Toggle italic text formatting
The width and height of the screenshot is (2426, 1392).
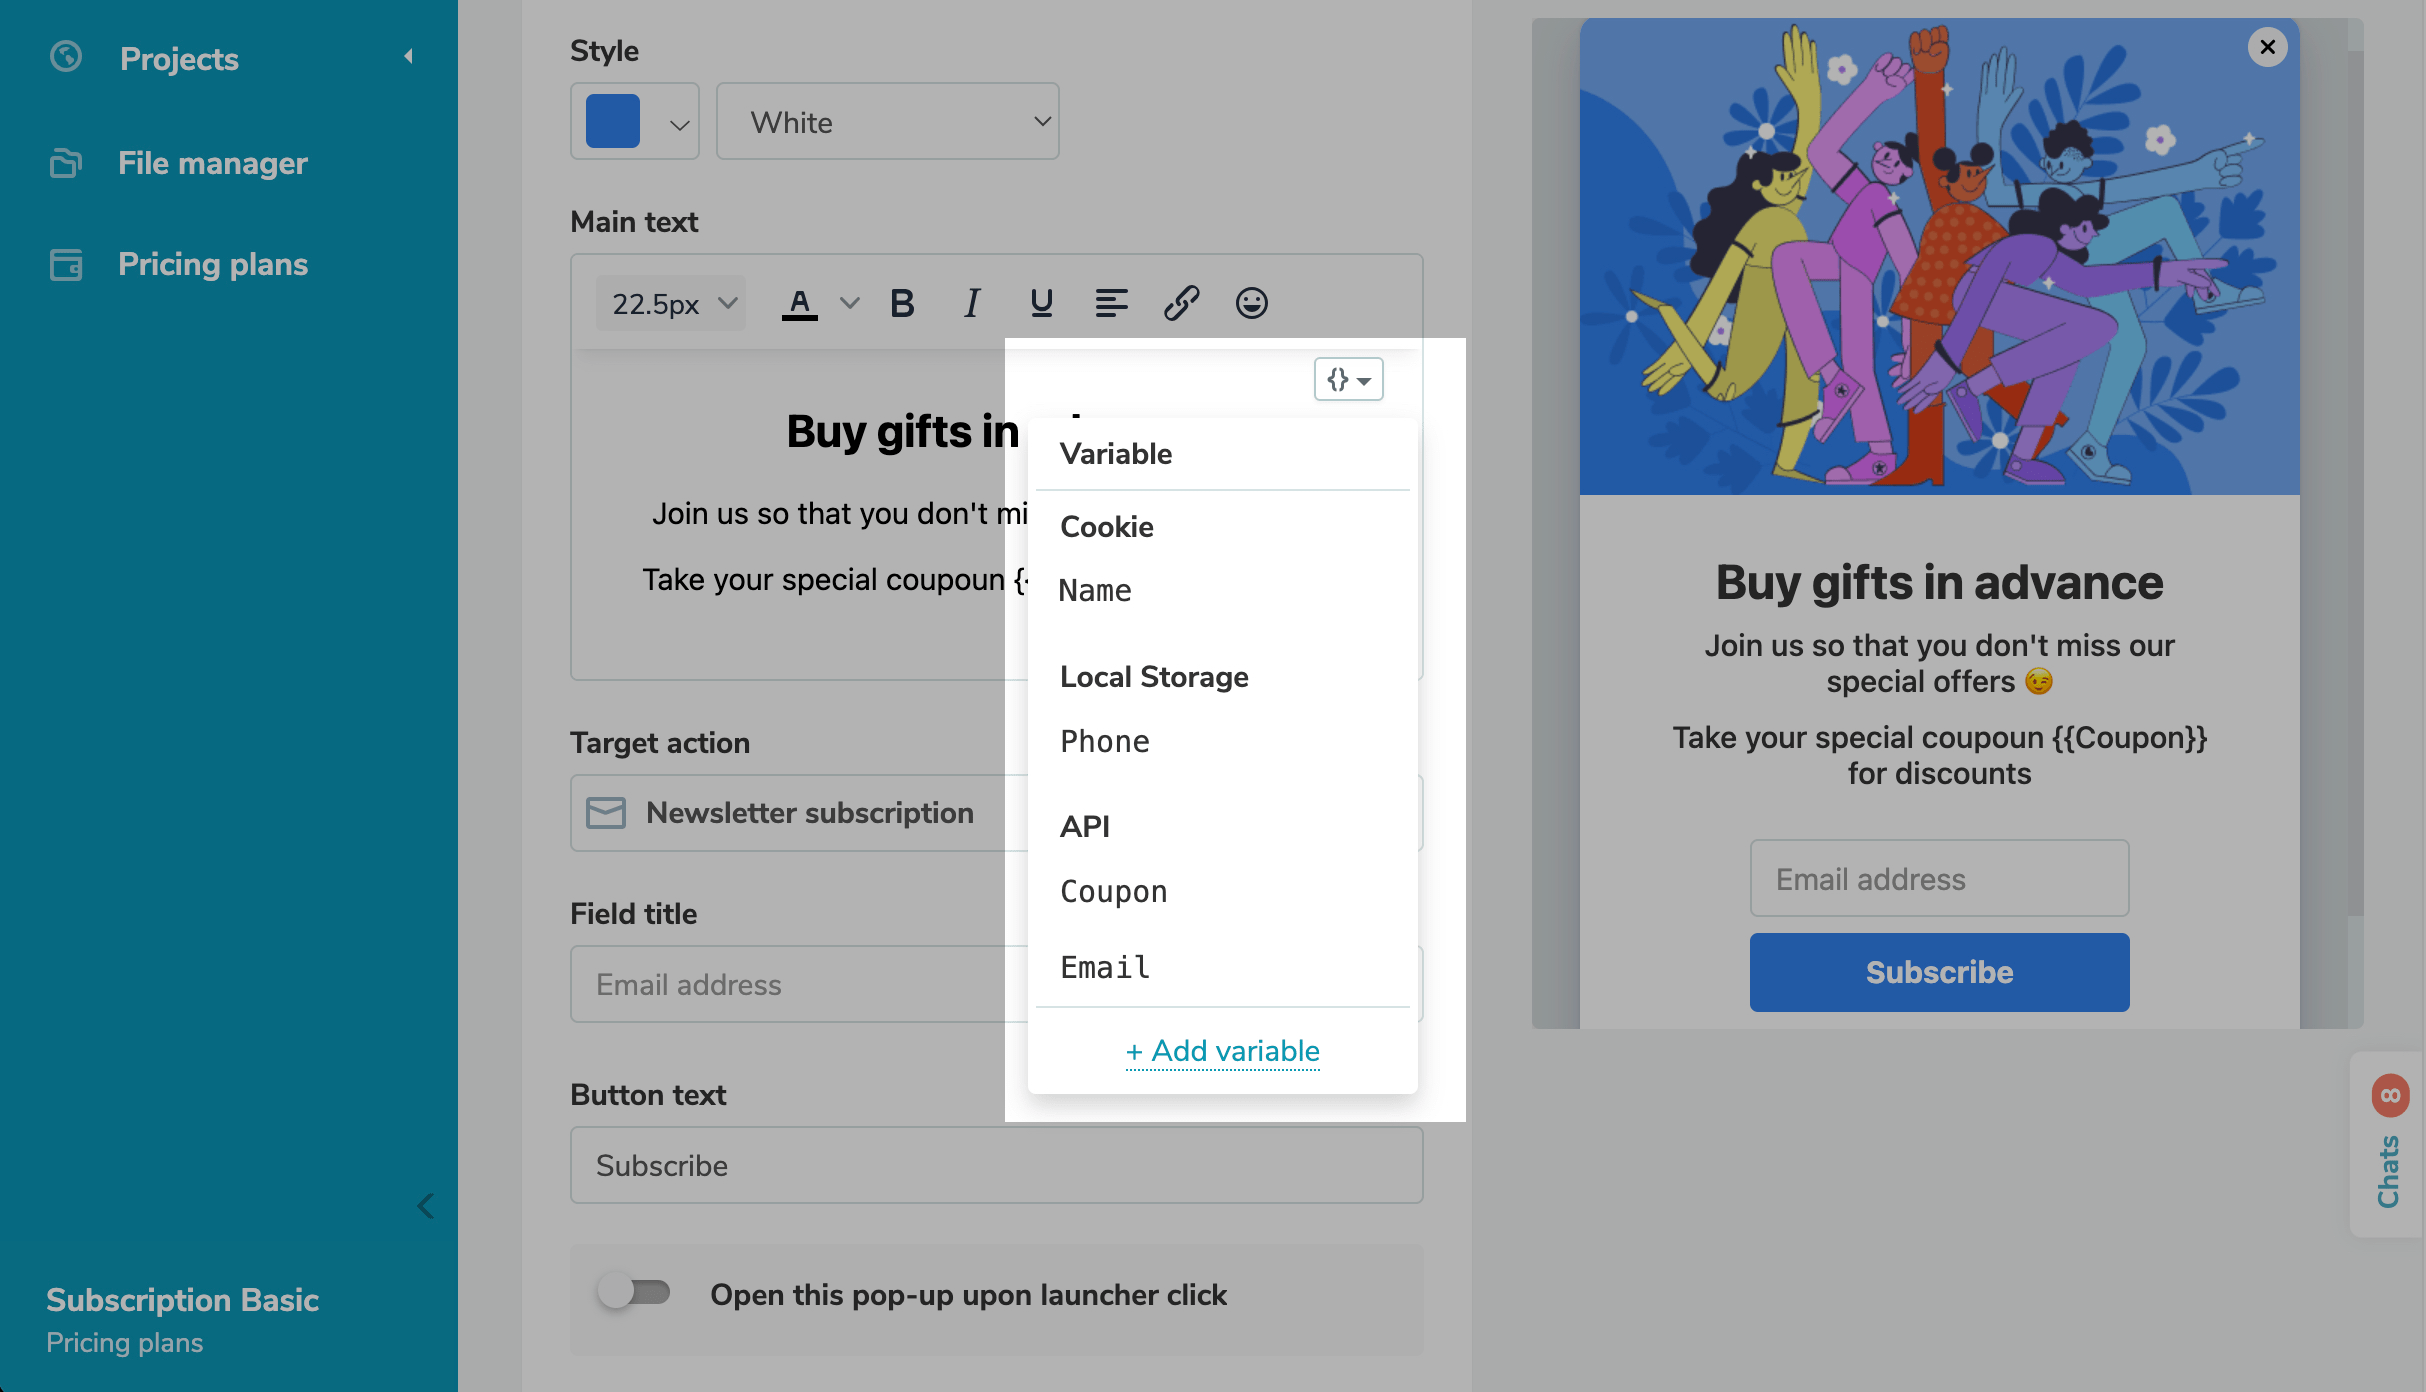tap(971, 303)
